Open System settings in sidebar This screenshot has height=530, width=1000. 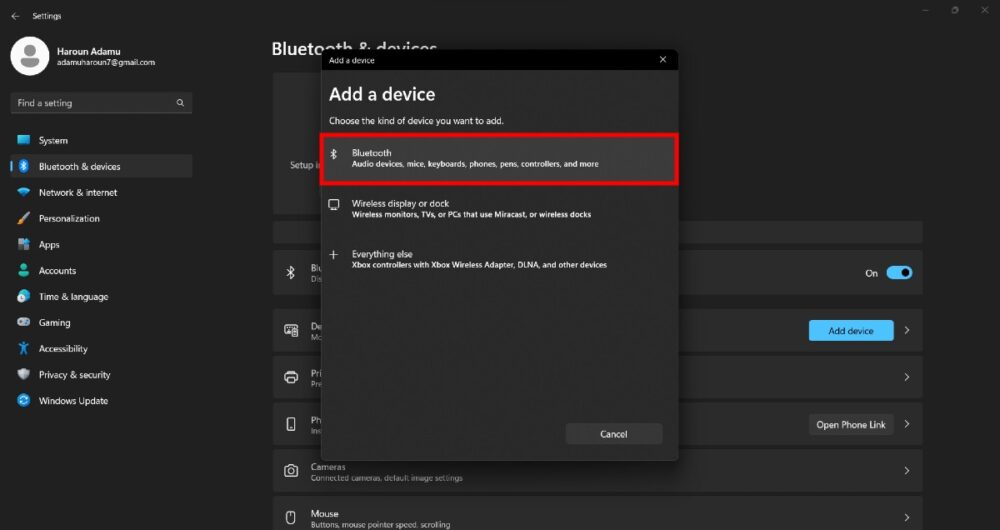[53, 141]
